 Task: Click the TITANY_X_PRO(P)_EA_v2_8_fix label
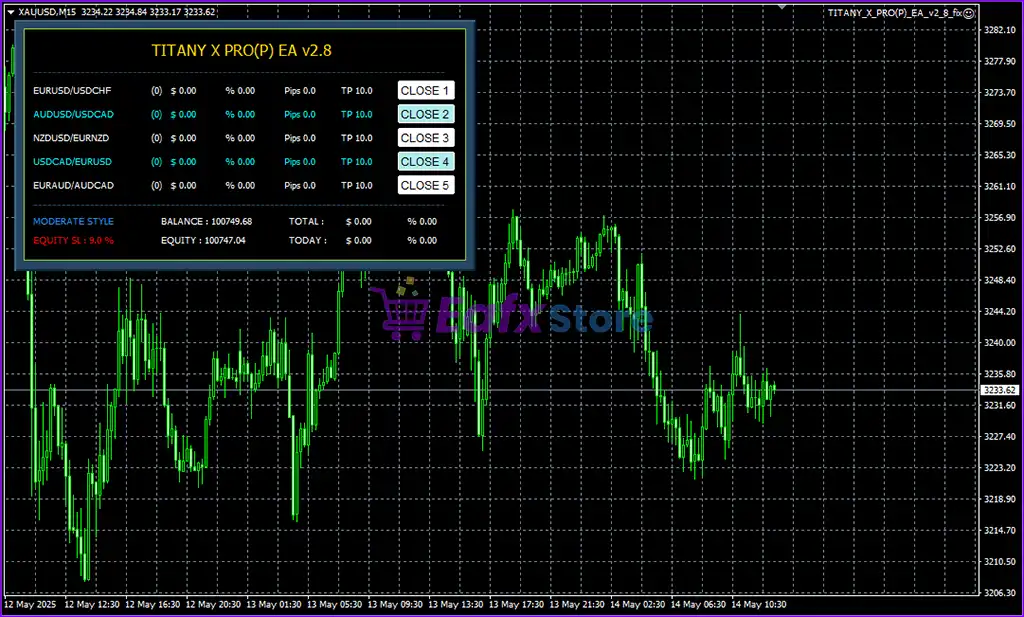pos(895,12)
